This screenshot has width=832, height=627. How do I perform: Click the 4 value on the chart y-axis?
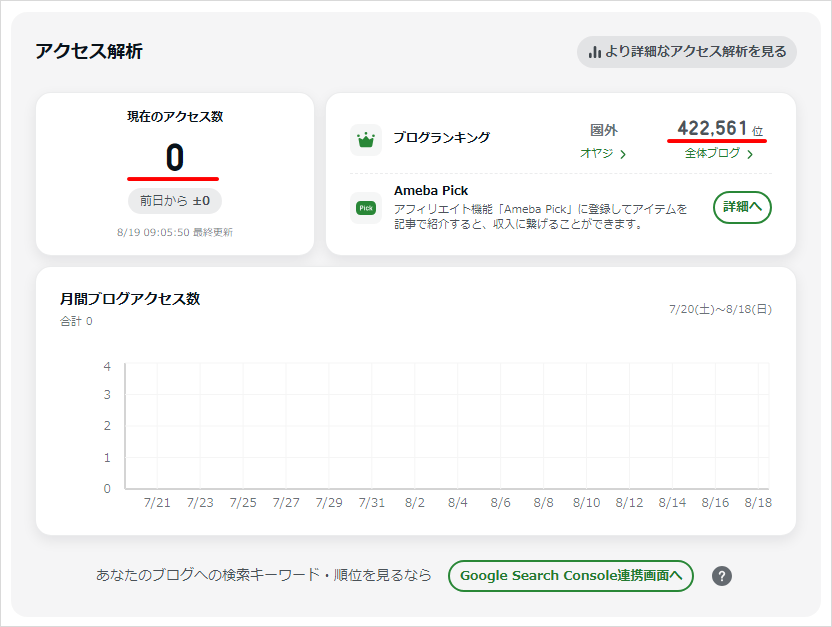107,367
